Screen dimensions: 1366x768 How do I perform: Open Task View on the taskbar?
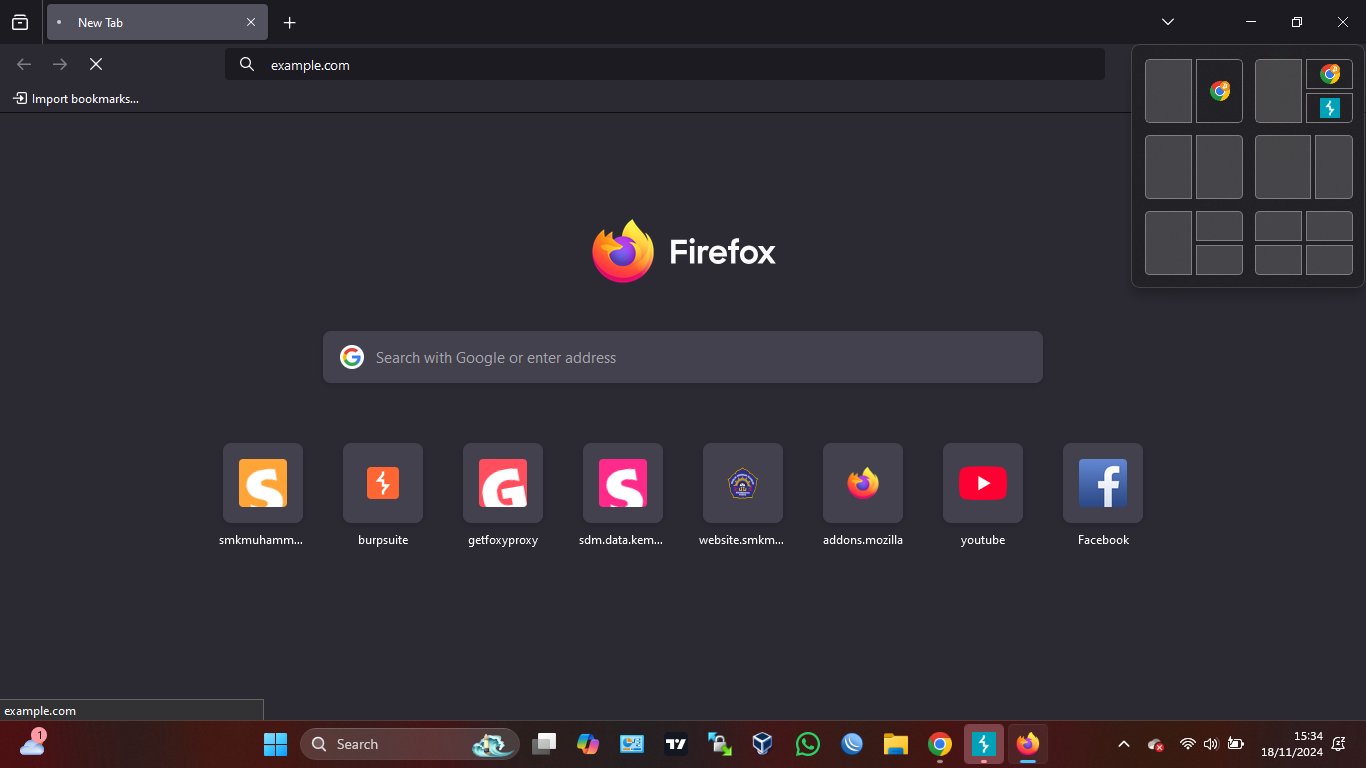[544, 744]
